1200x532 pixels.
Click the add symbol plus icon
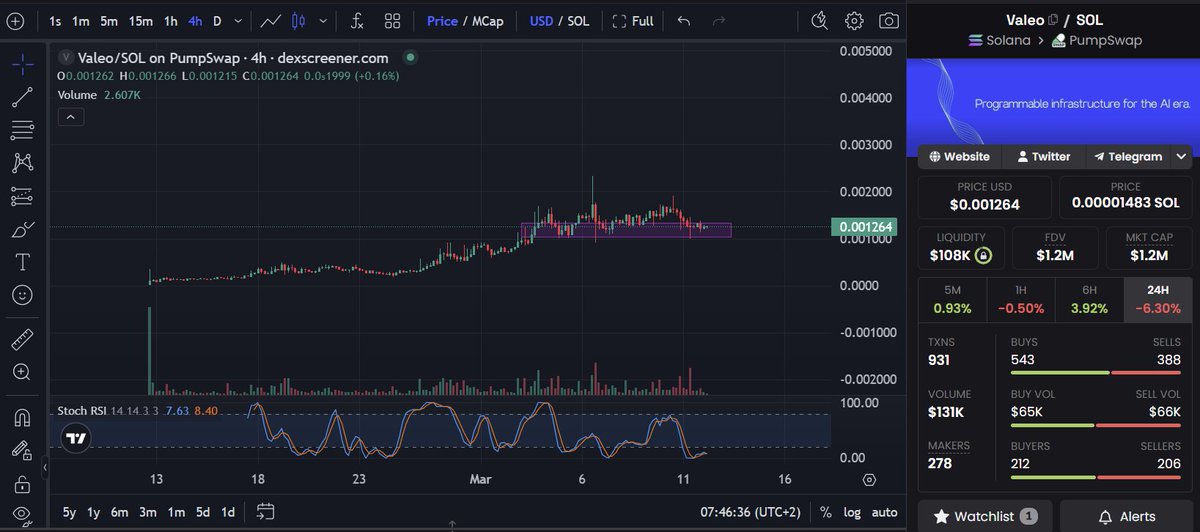[x=15, y=21]
